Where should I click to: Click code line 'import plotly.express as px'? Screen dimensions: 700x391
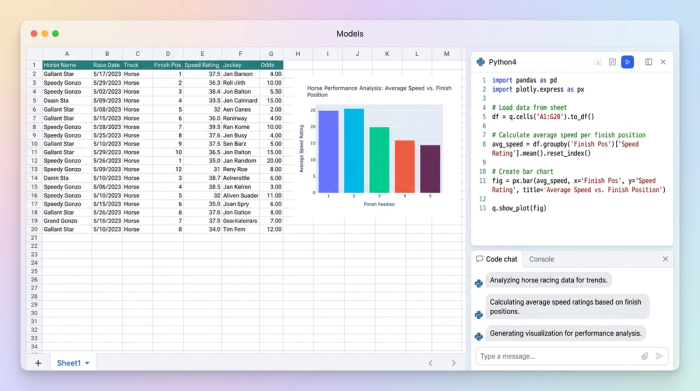tap(538, 89)
